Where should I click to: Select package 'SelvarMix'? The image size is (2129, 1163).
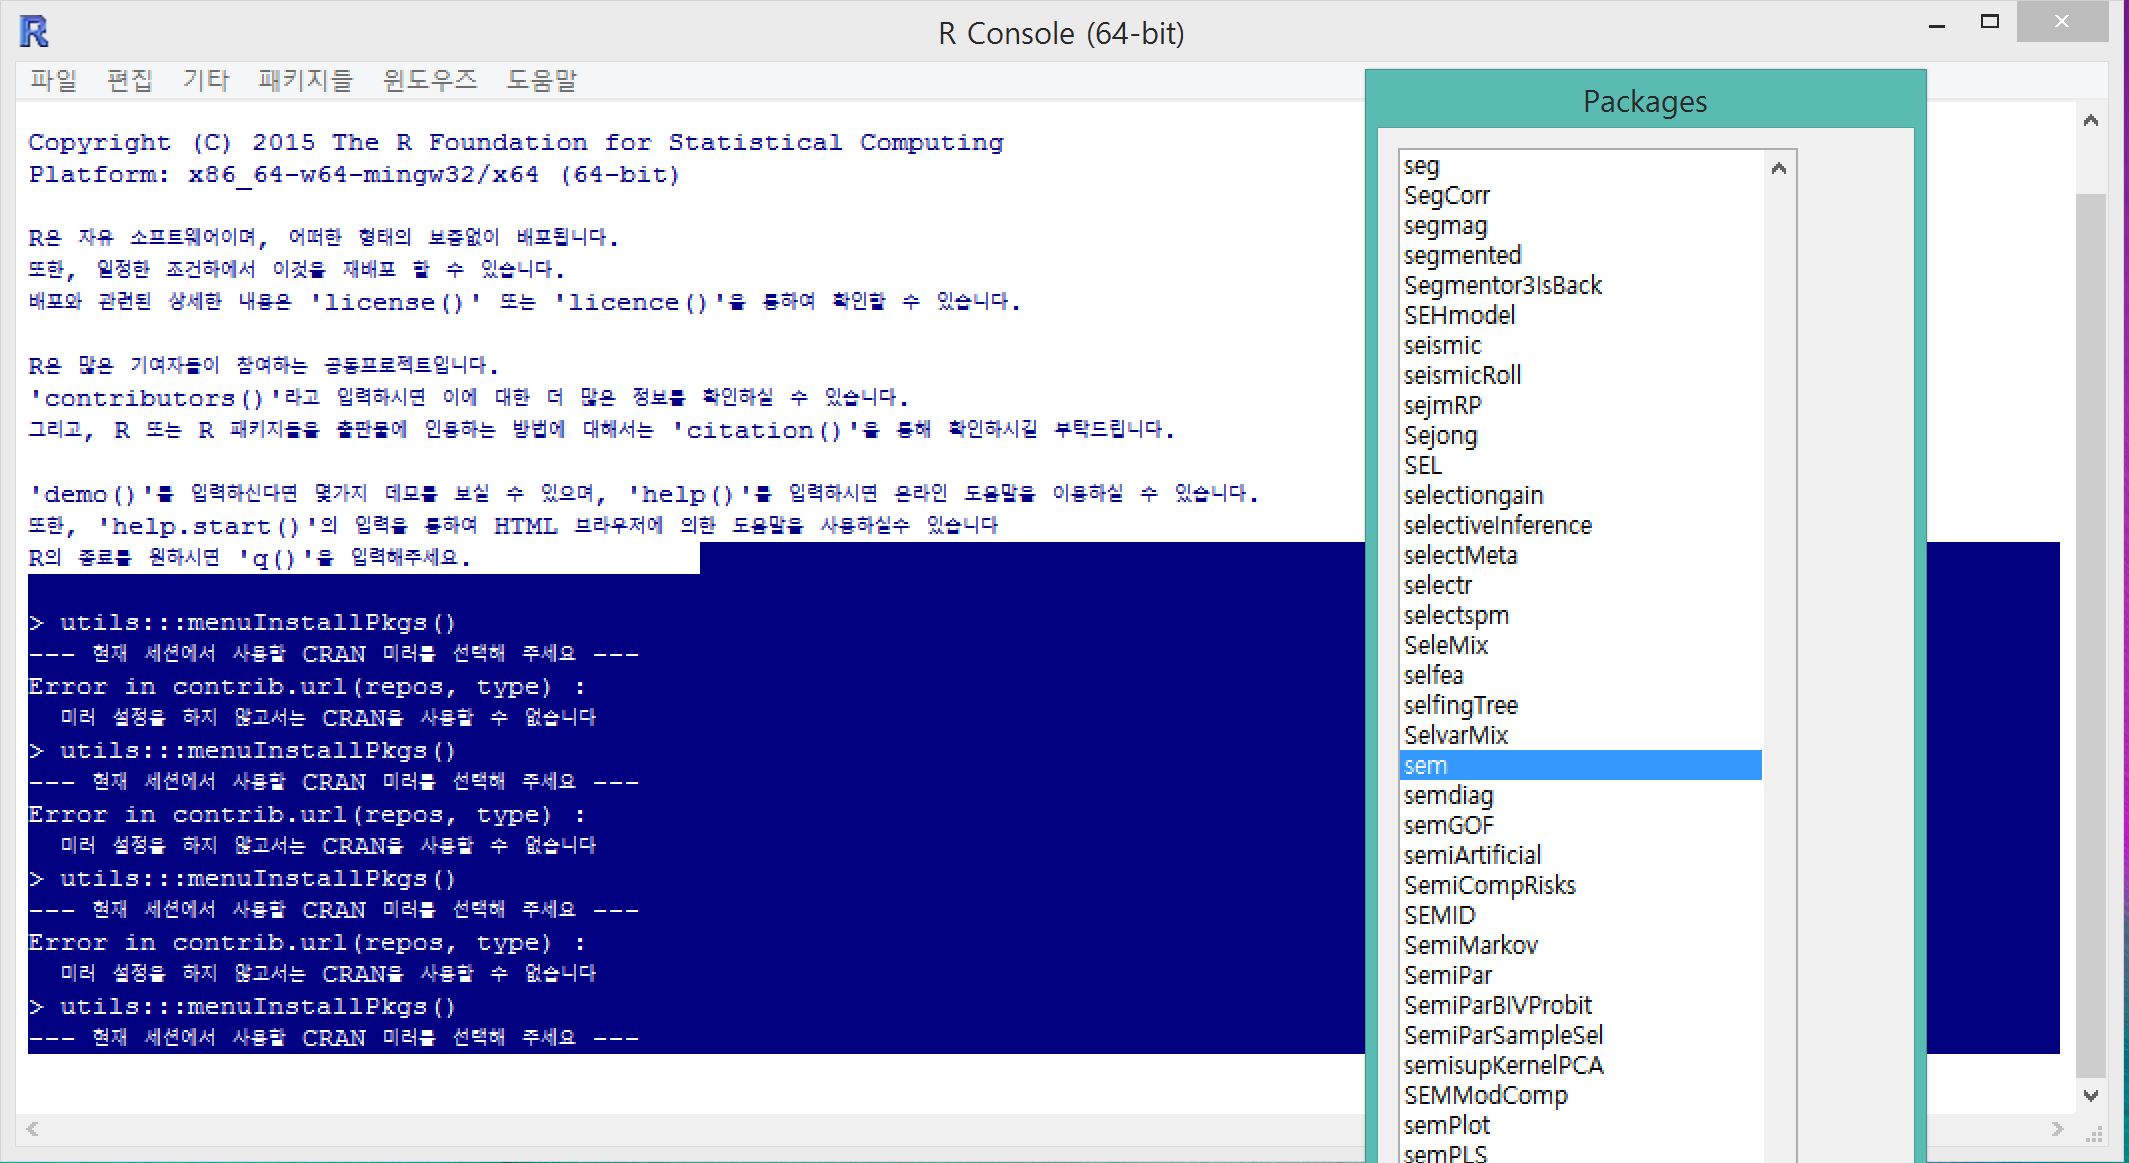(1580, 736)
